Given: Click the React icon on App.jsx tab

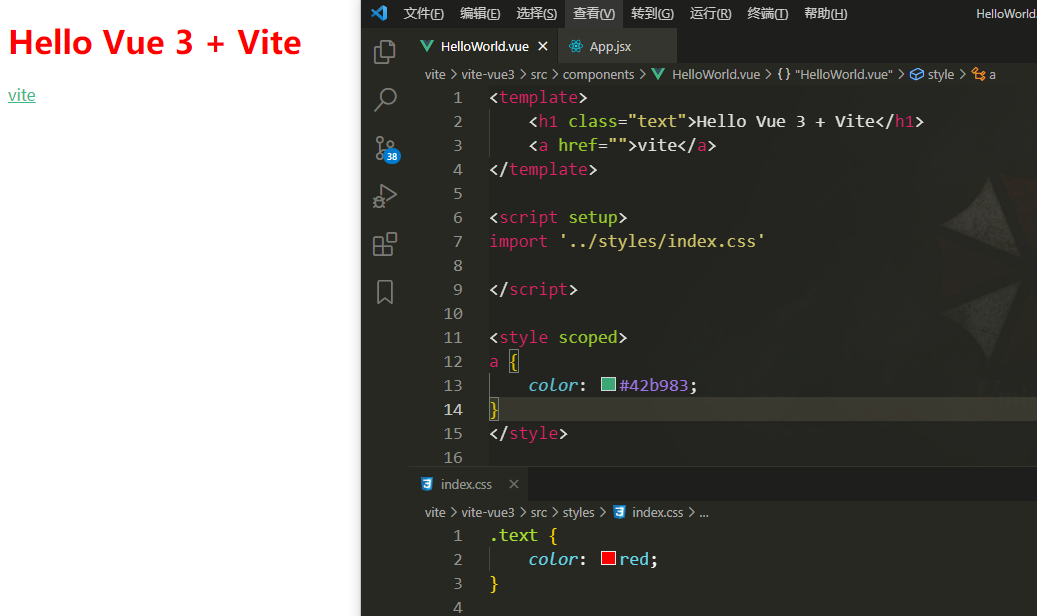Looking at the screenshot, I should point(576,46).
